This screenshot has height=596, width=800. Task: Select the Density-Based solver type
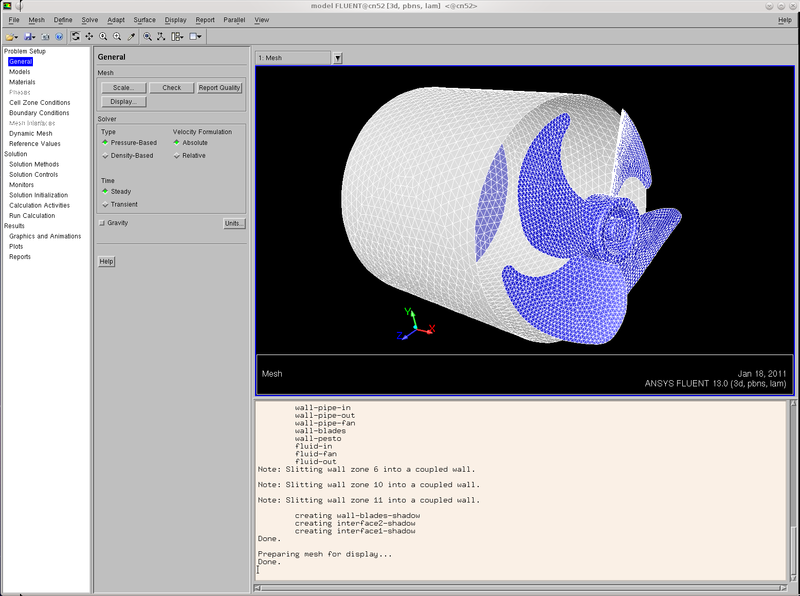[x=105, y=155]
